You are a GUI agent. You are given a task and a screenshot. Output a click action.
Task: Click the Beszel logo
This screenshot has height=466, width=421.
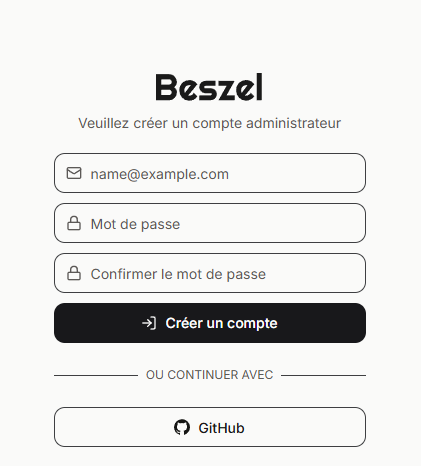pyautogui.click(x=209, y=87)
